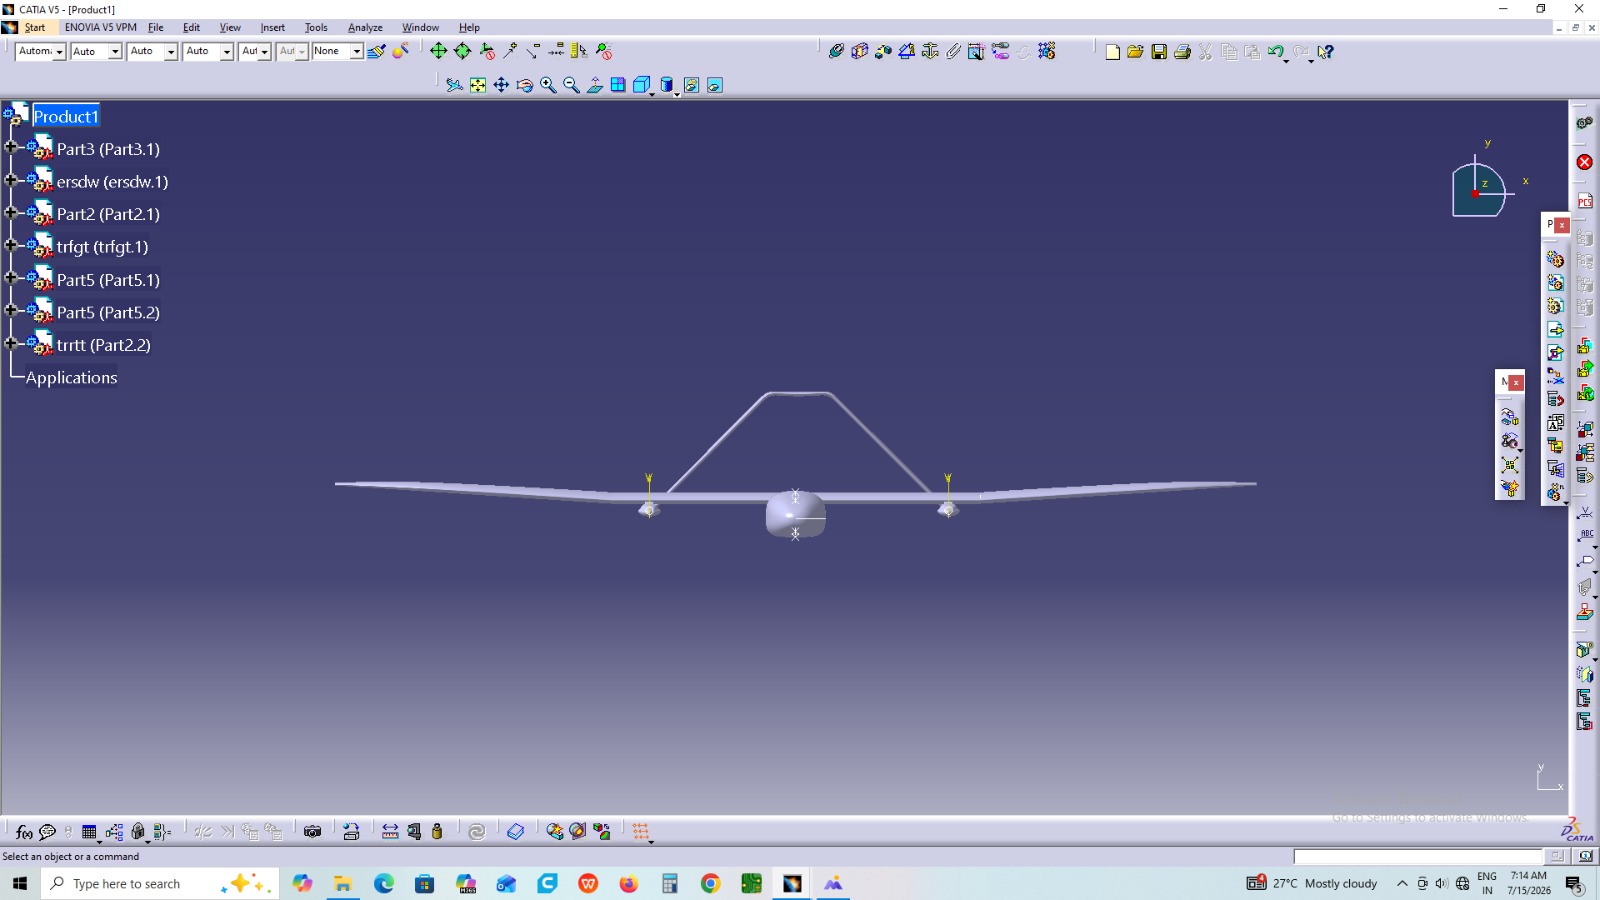This screenshot has width=1600, height=900.
Task: Click the Update All icon in bottom toolbar
Action: click(x=477, y=832)
